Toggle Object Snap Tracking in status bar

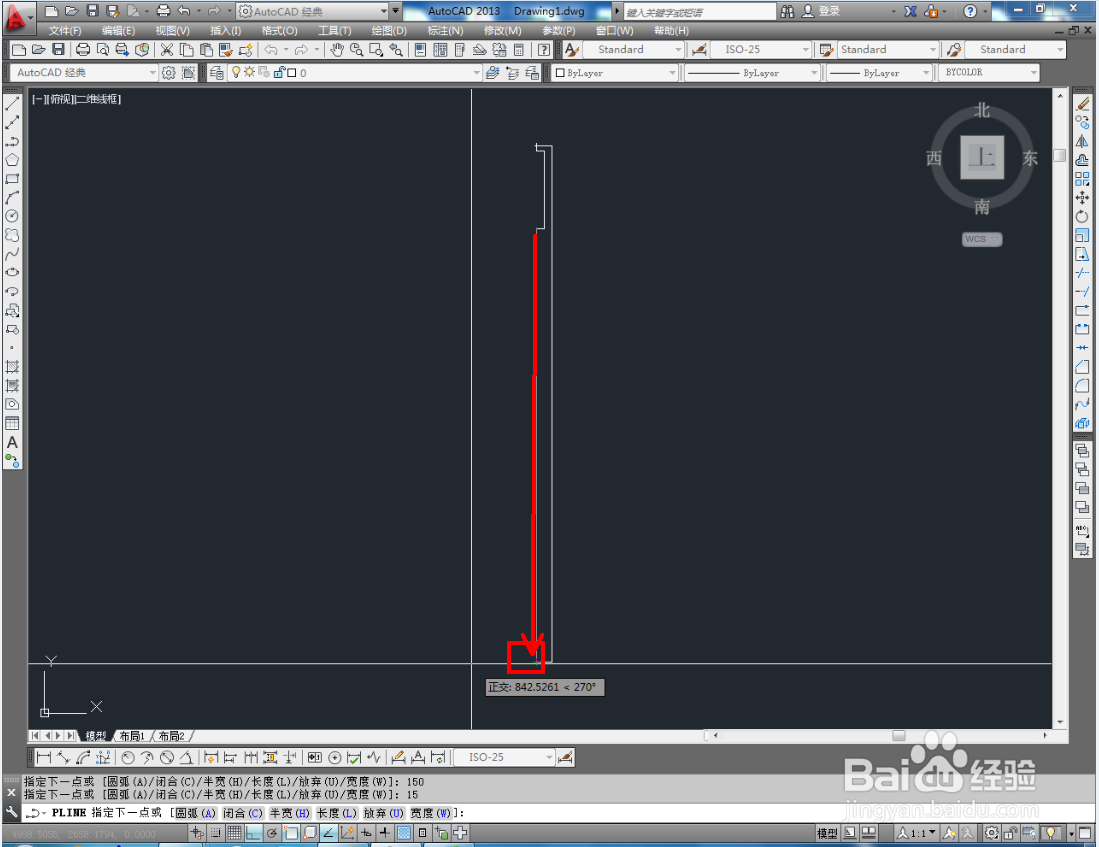tap(328, 832)
